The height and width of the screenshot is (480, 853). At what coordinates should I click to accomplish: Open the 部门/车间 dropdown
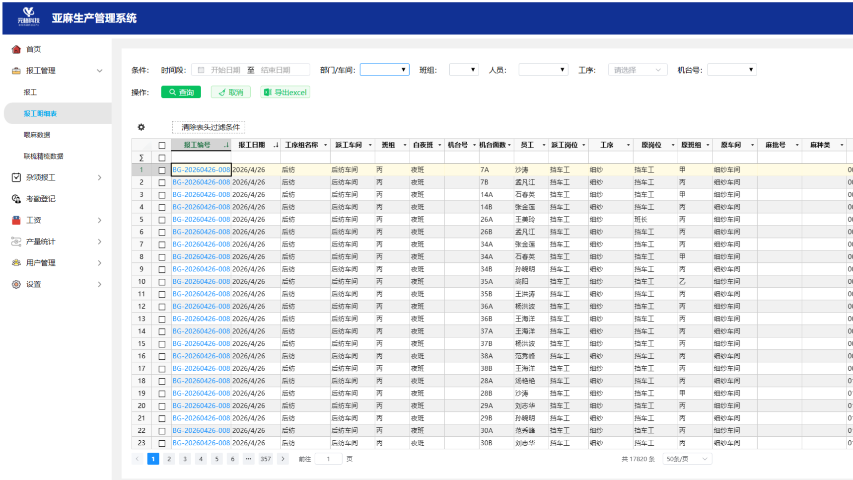(384, 70)
